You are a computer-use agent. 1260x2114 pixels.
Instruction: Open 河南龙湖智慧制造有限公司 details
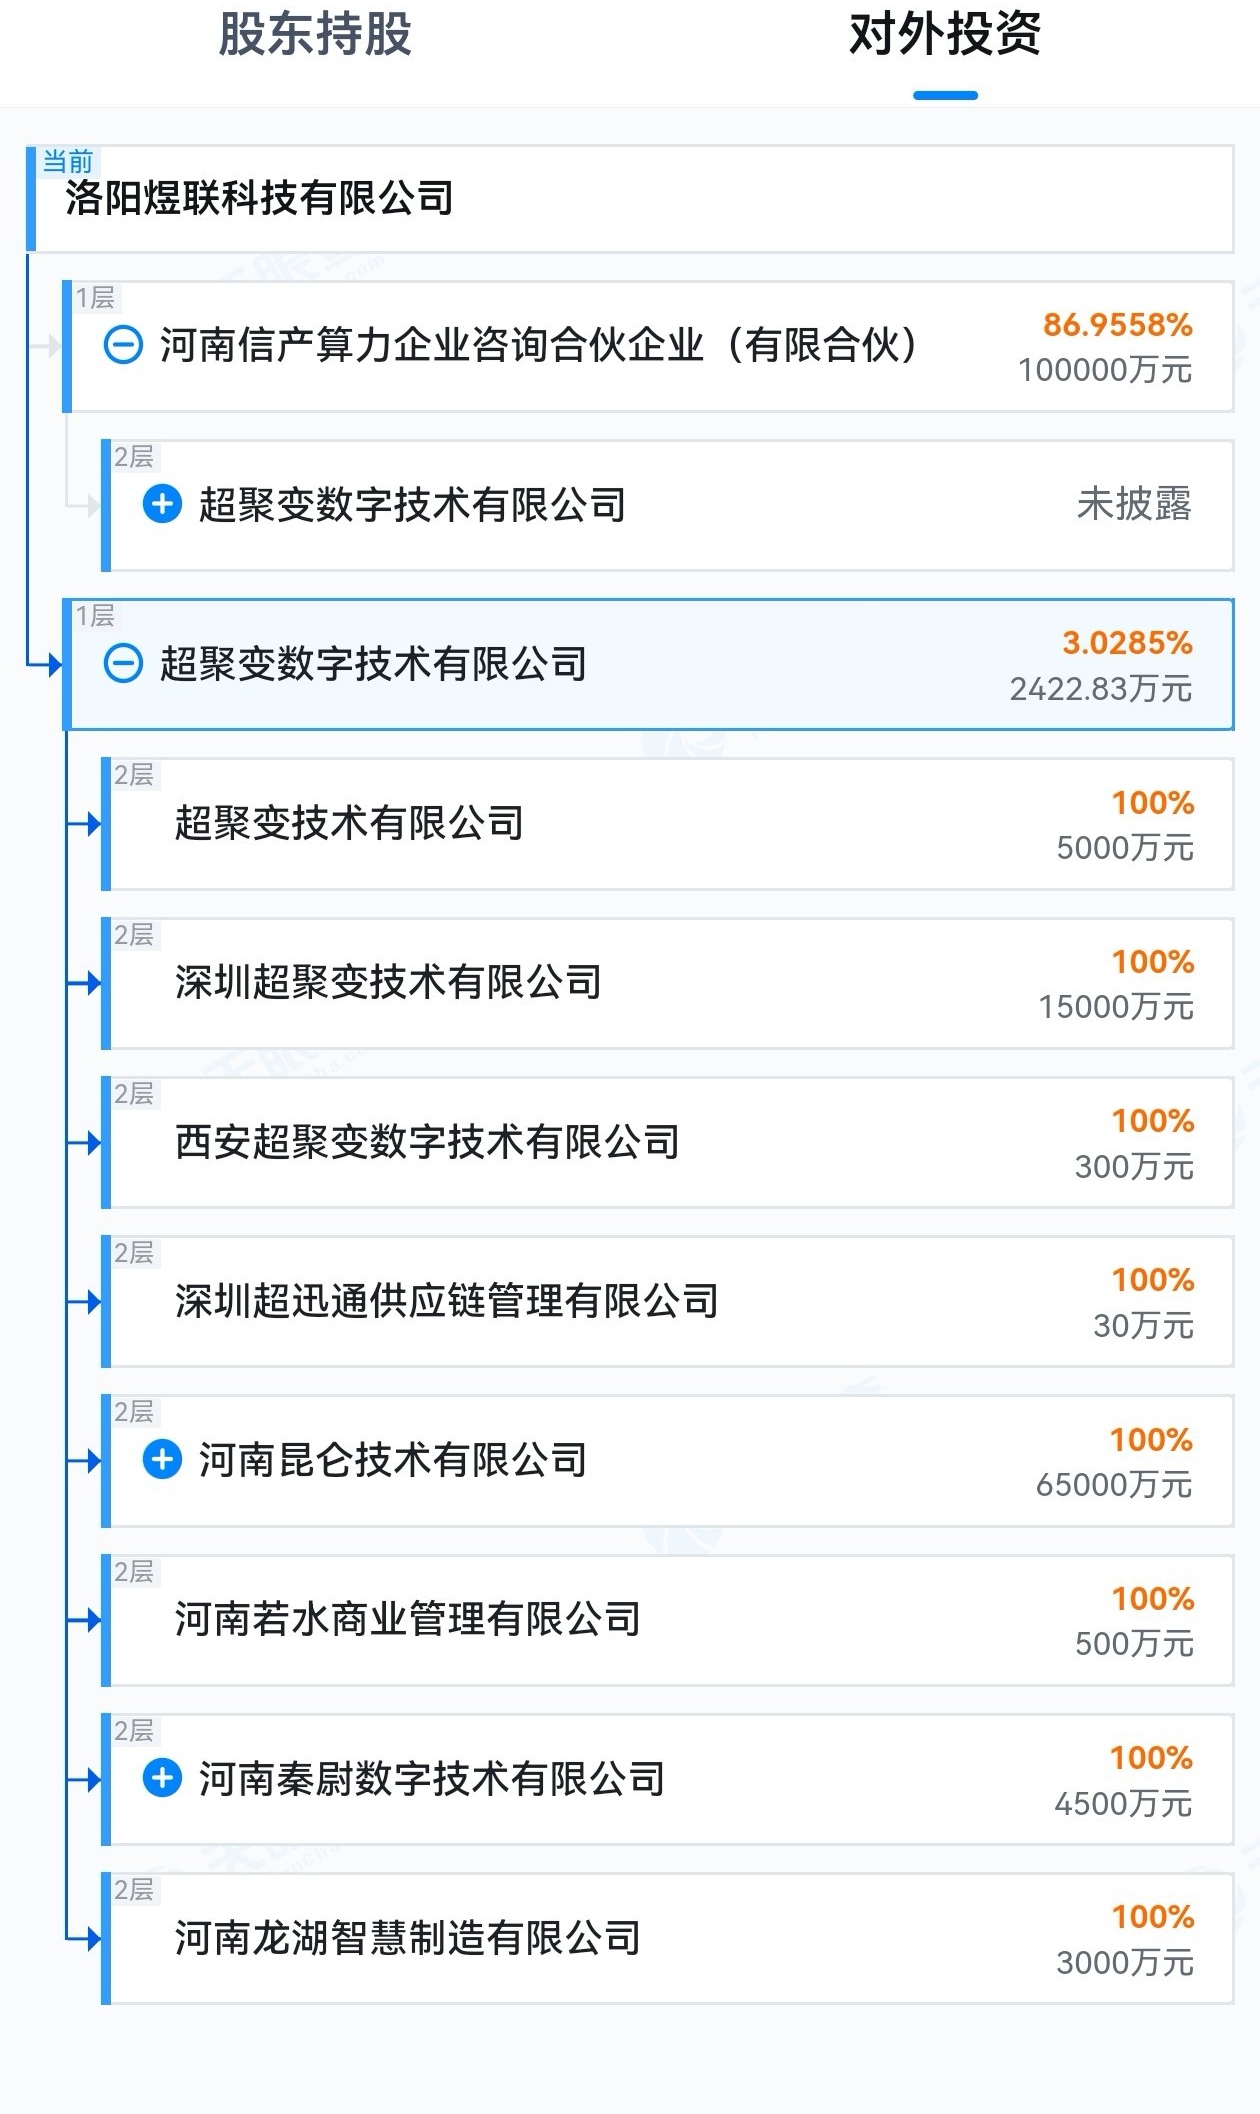(x=407, y=1938)
